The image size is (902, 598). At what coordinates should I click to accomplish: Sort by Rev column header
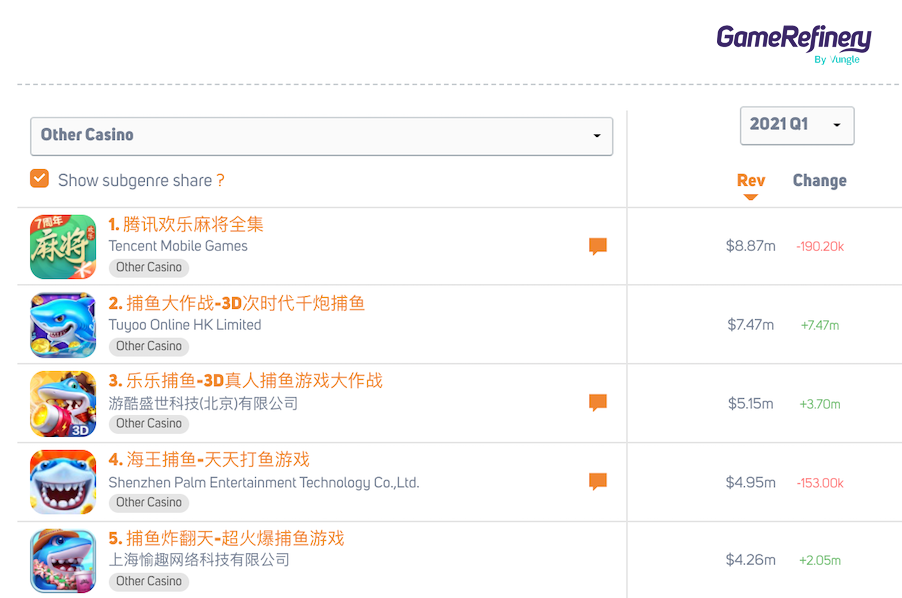click(750, 181)
